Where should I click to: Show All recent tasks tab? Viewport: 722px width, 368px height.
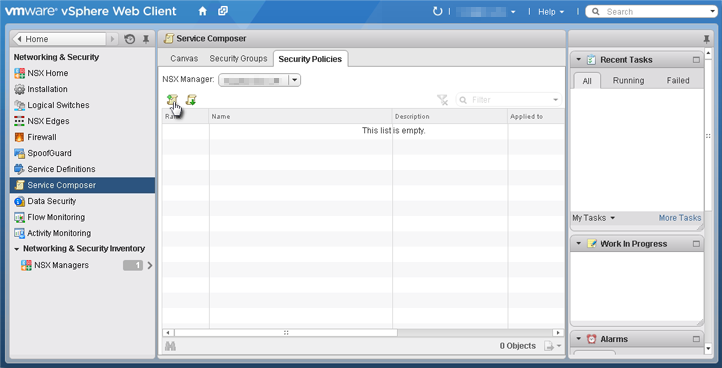coord(587,81)
